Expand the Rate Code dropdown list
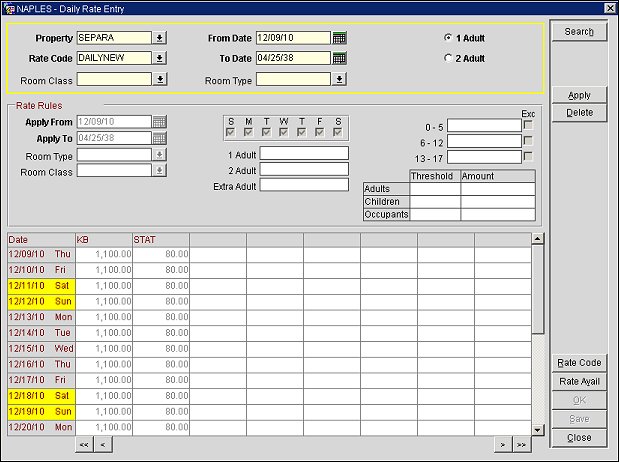The height and width of the screenshot is (462, 619). tap(160, 58)
